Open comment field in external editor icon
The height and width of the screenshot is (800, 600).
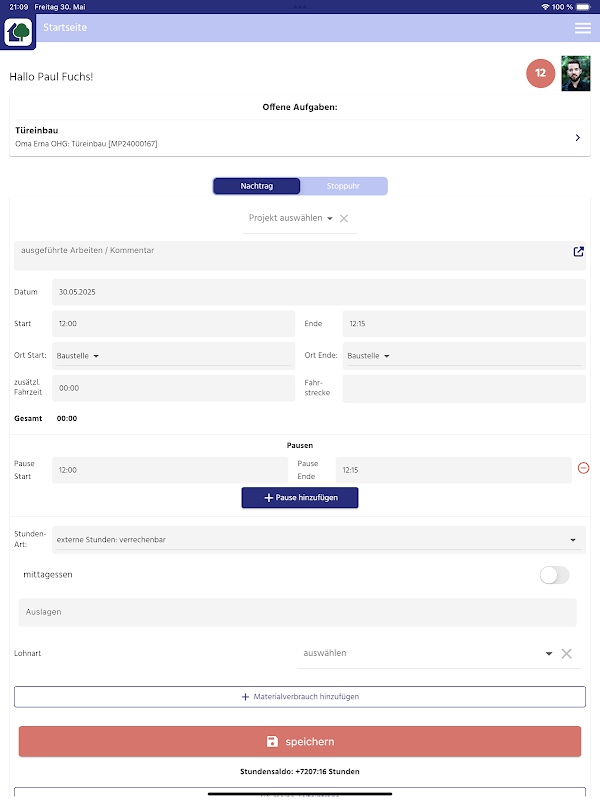tap(578, 252)
